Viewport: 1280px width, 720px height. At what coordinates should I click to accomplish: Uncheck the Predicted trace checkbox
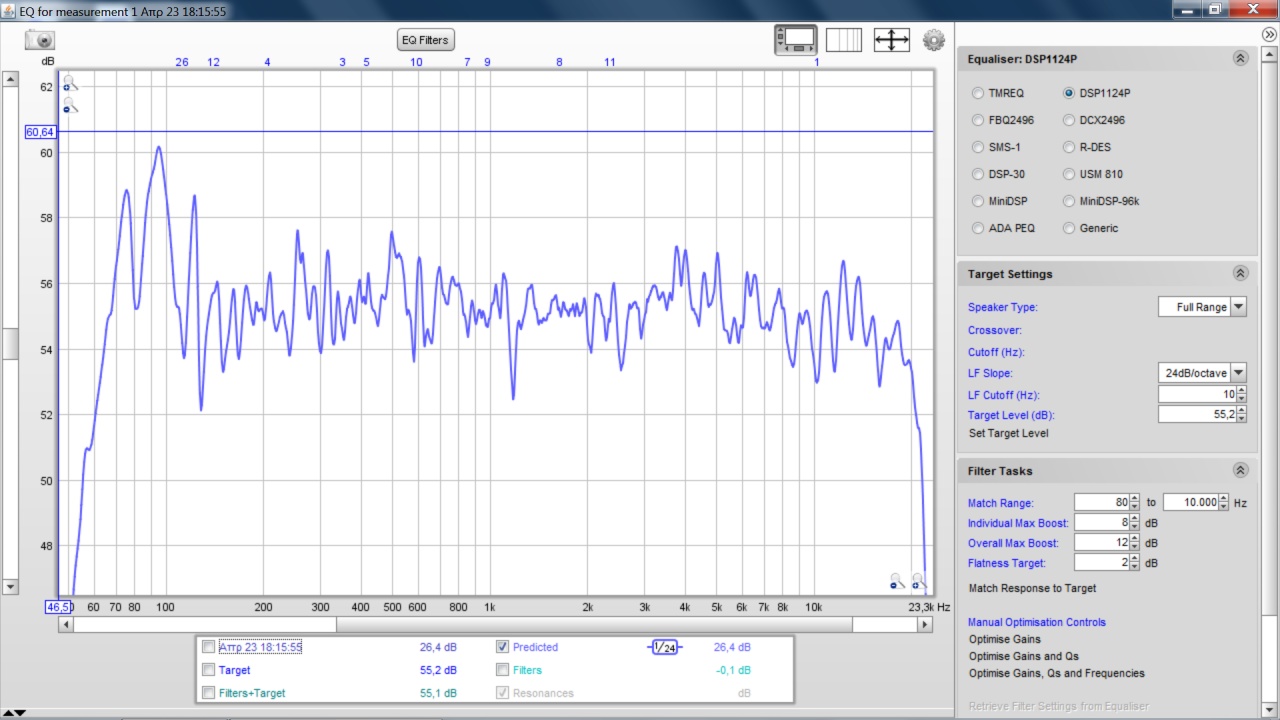click(503, 647)
